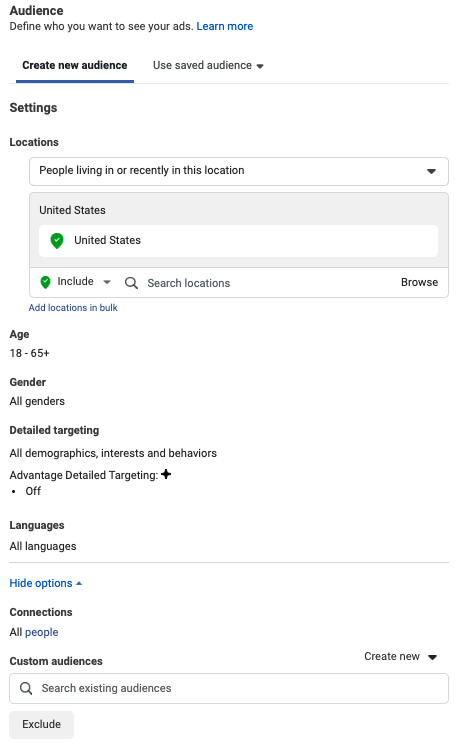Select the Create new audience tab
The image size is (460, 746).
coord(75,66)
